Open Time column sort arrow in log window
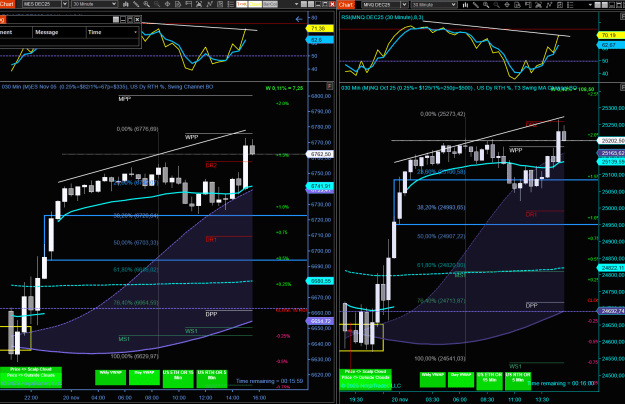This screenshot has width=625, height=404. (x=136, y=32)
